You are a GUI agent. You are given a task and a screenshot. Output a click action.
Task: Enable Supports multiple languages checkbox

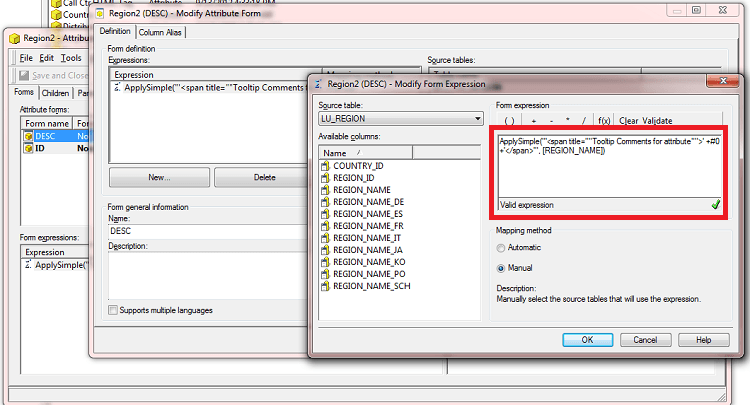coord(113,311)
